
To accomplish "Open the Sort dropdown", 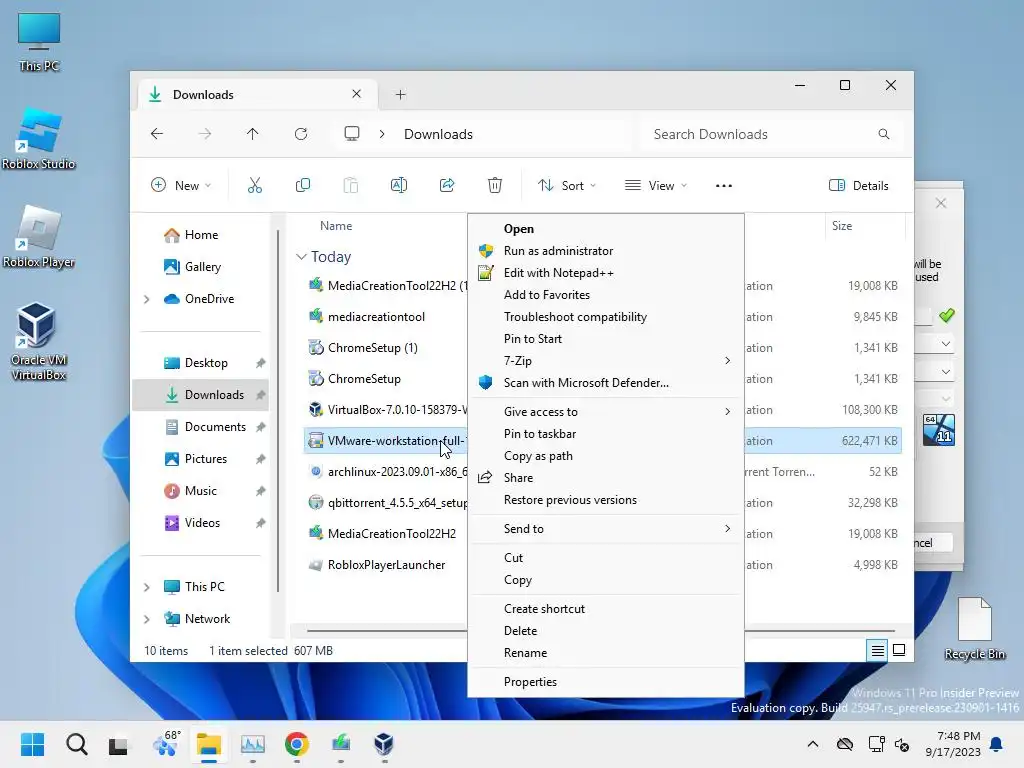I will pyautogui.click(x=566, y=185).
